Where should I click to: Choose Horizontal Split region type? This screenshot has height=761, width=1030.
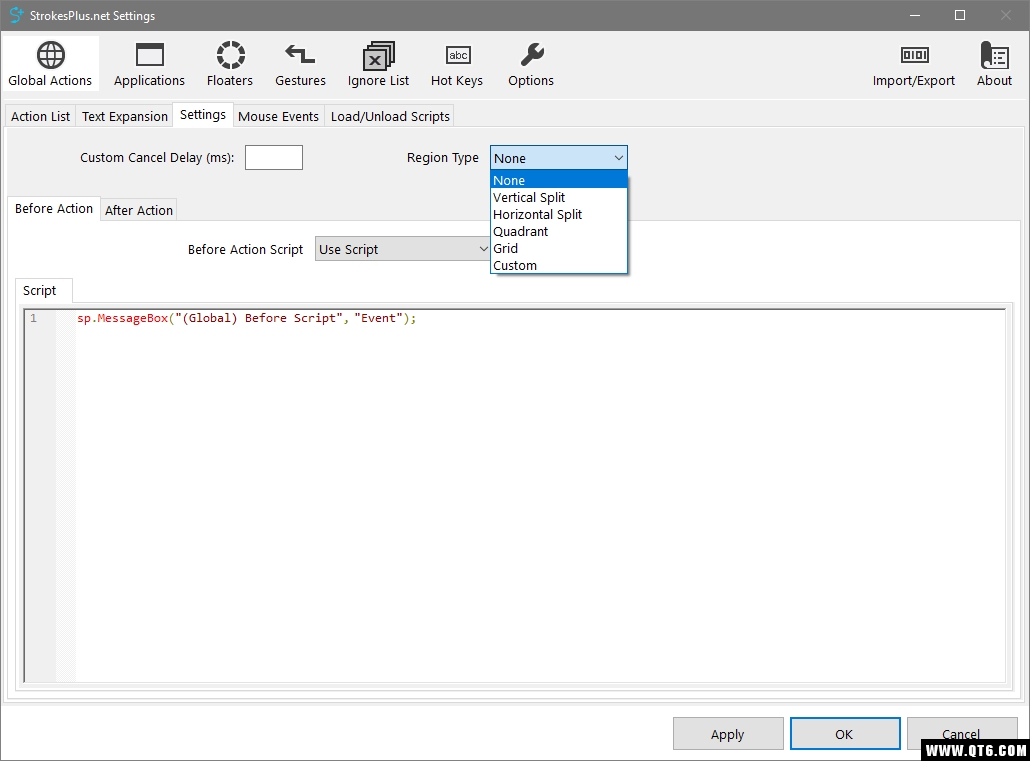[559, 214]
